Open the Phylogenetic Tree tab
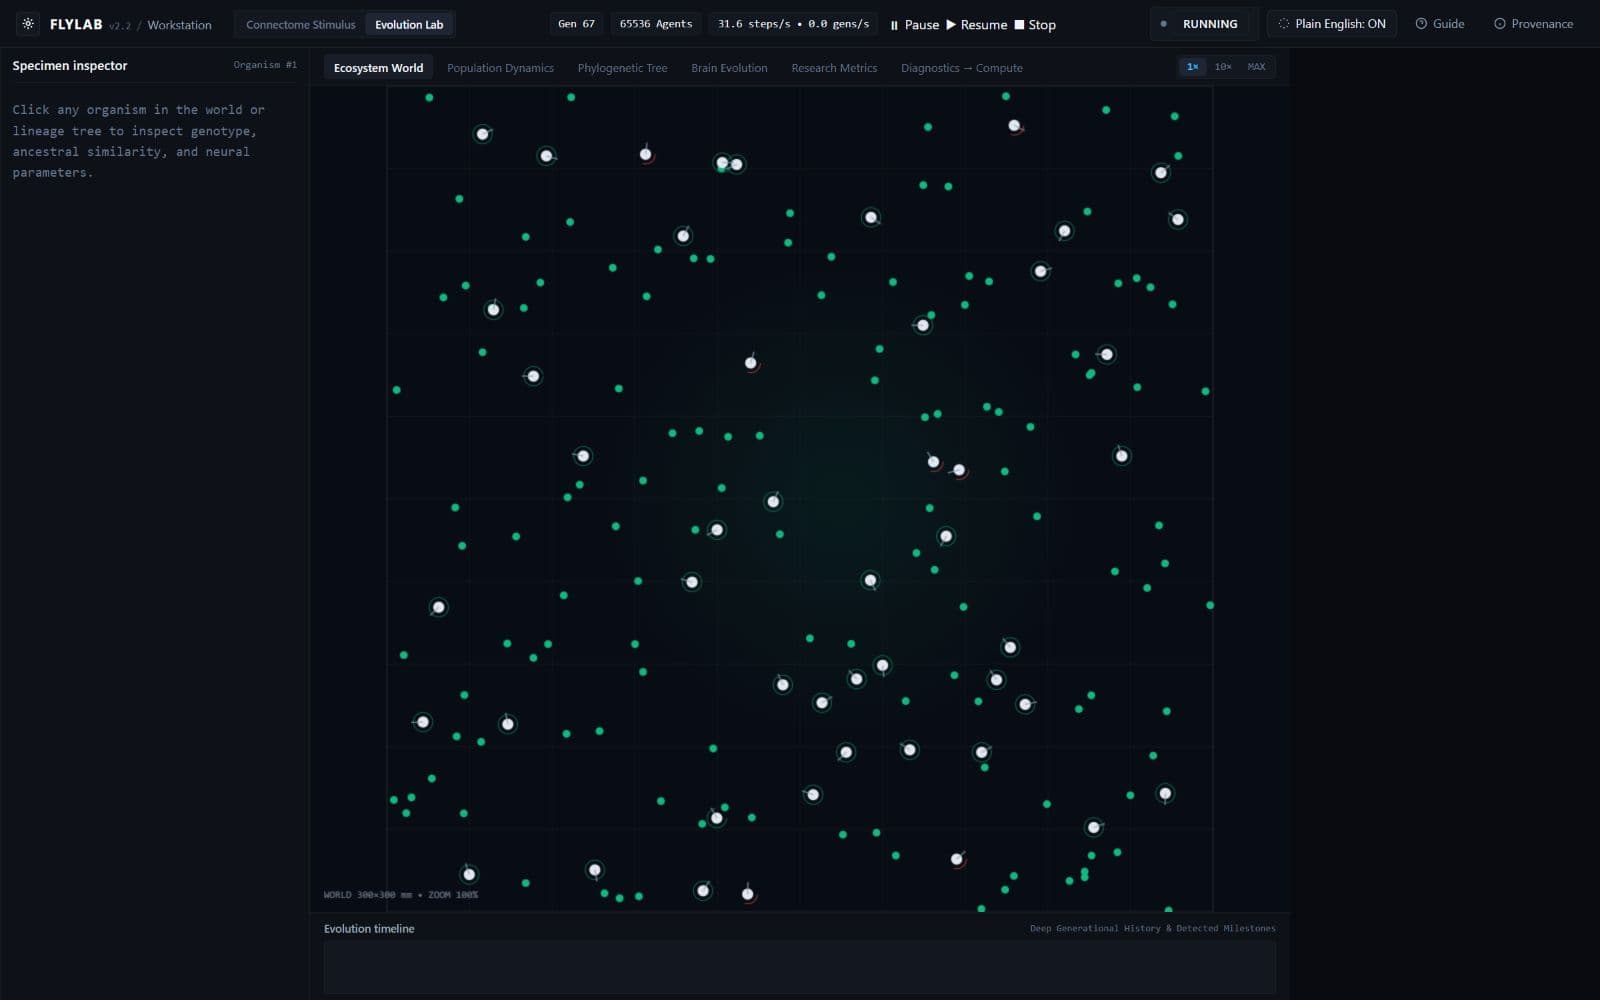 pyautogui.click(x=622, y=68)
